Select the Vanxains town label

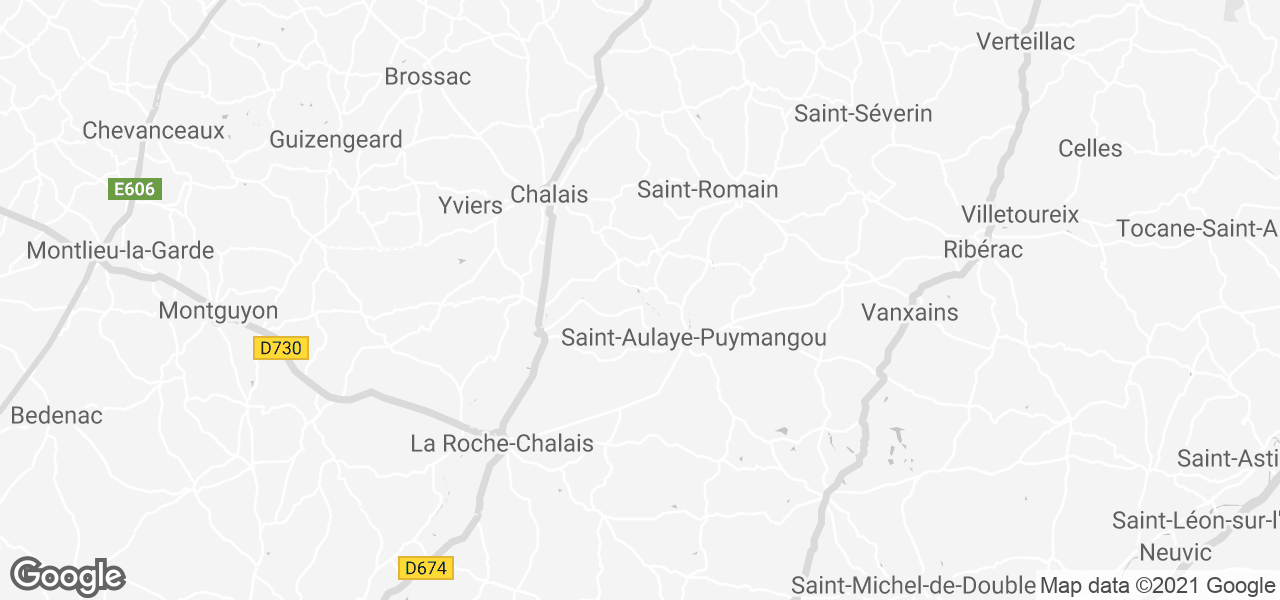click(x=910, y=313)
